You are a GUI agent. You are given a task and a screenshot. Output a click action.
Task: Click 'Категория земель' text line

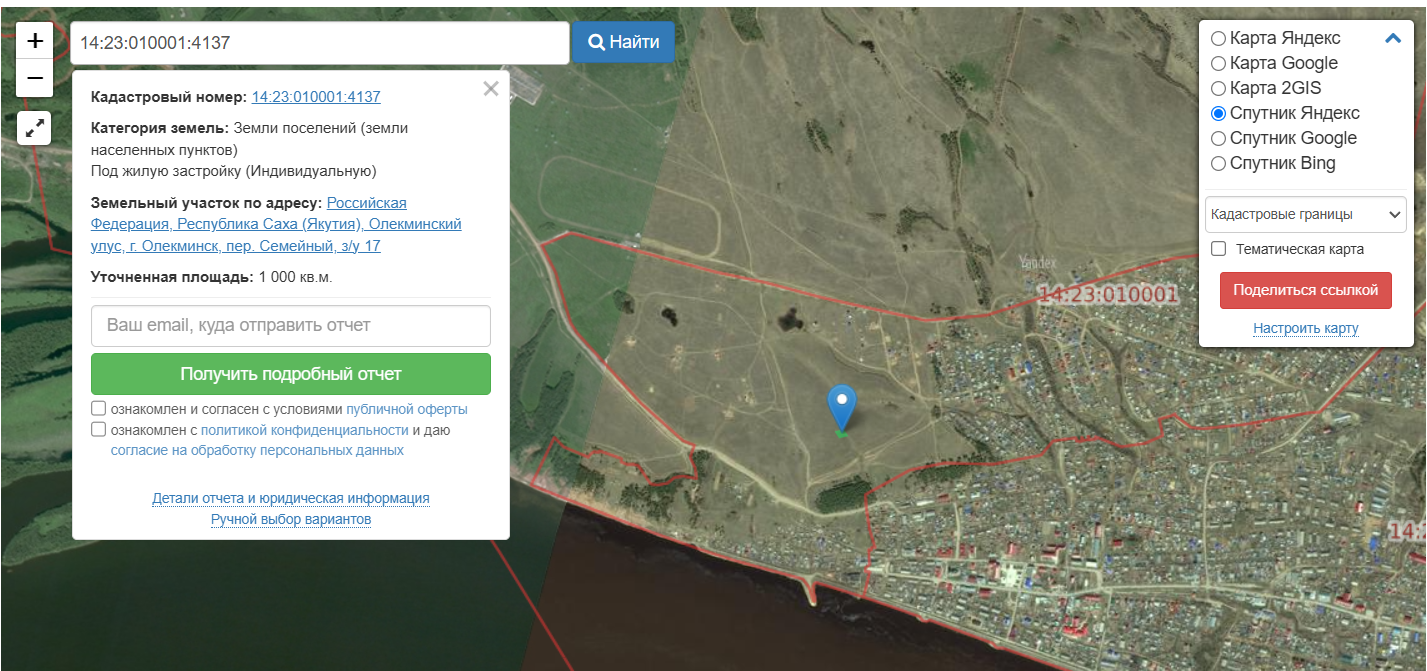click(x=249, y=139)
